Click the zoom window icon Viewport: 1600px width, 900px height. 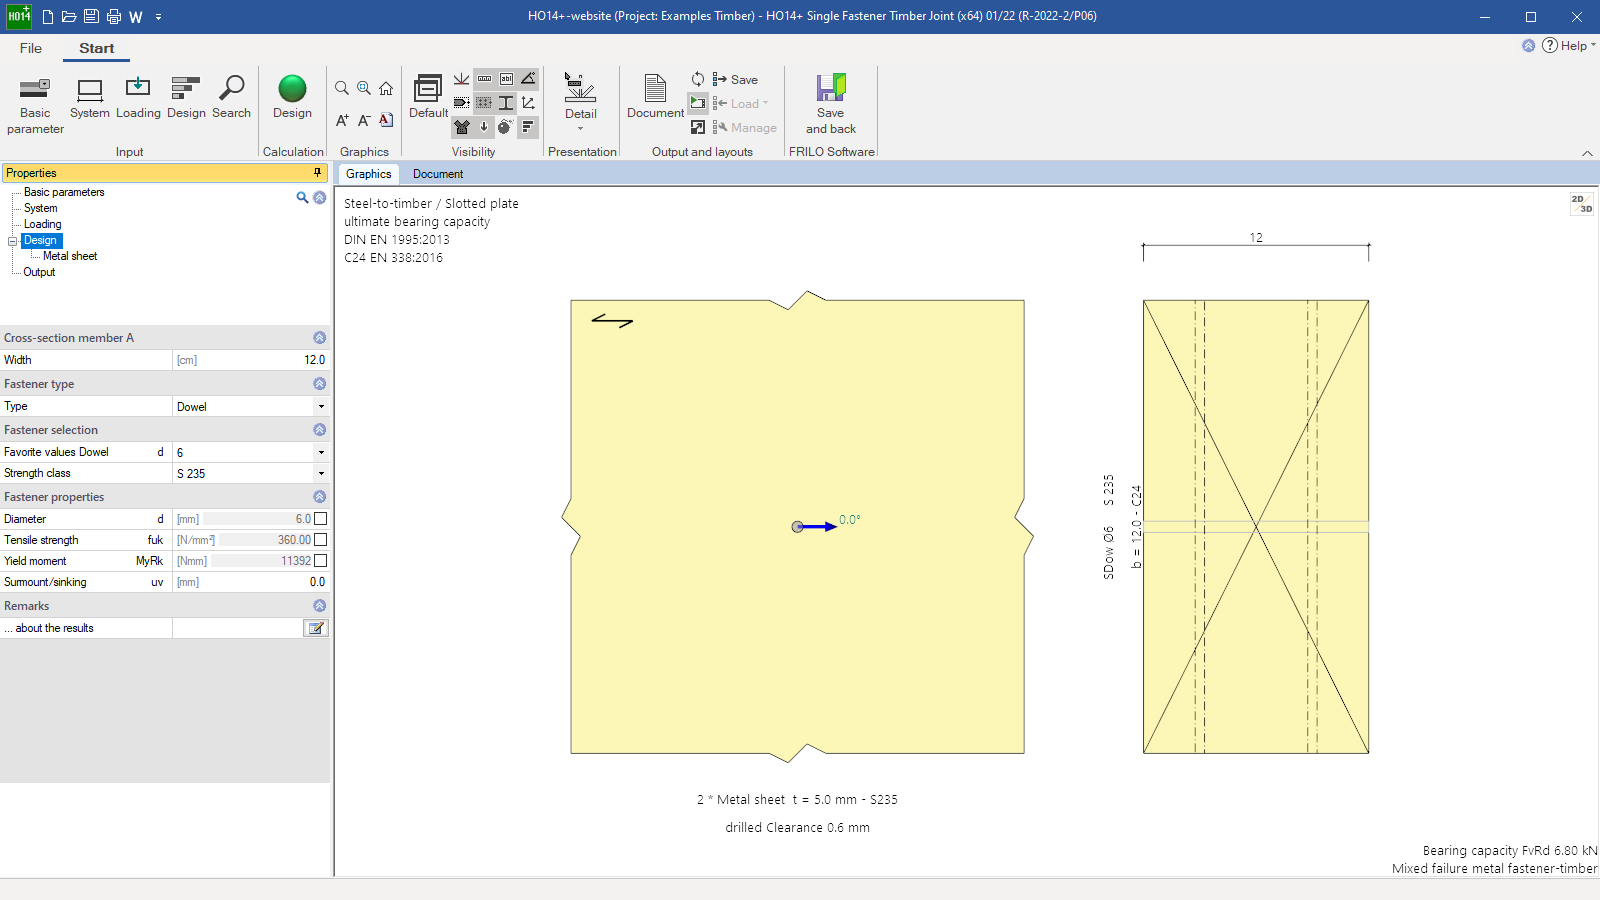click(x=364, y=88)
